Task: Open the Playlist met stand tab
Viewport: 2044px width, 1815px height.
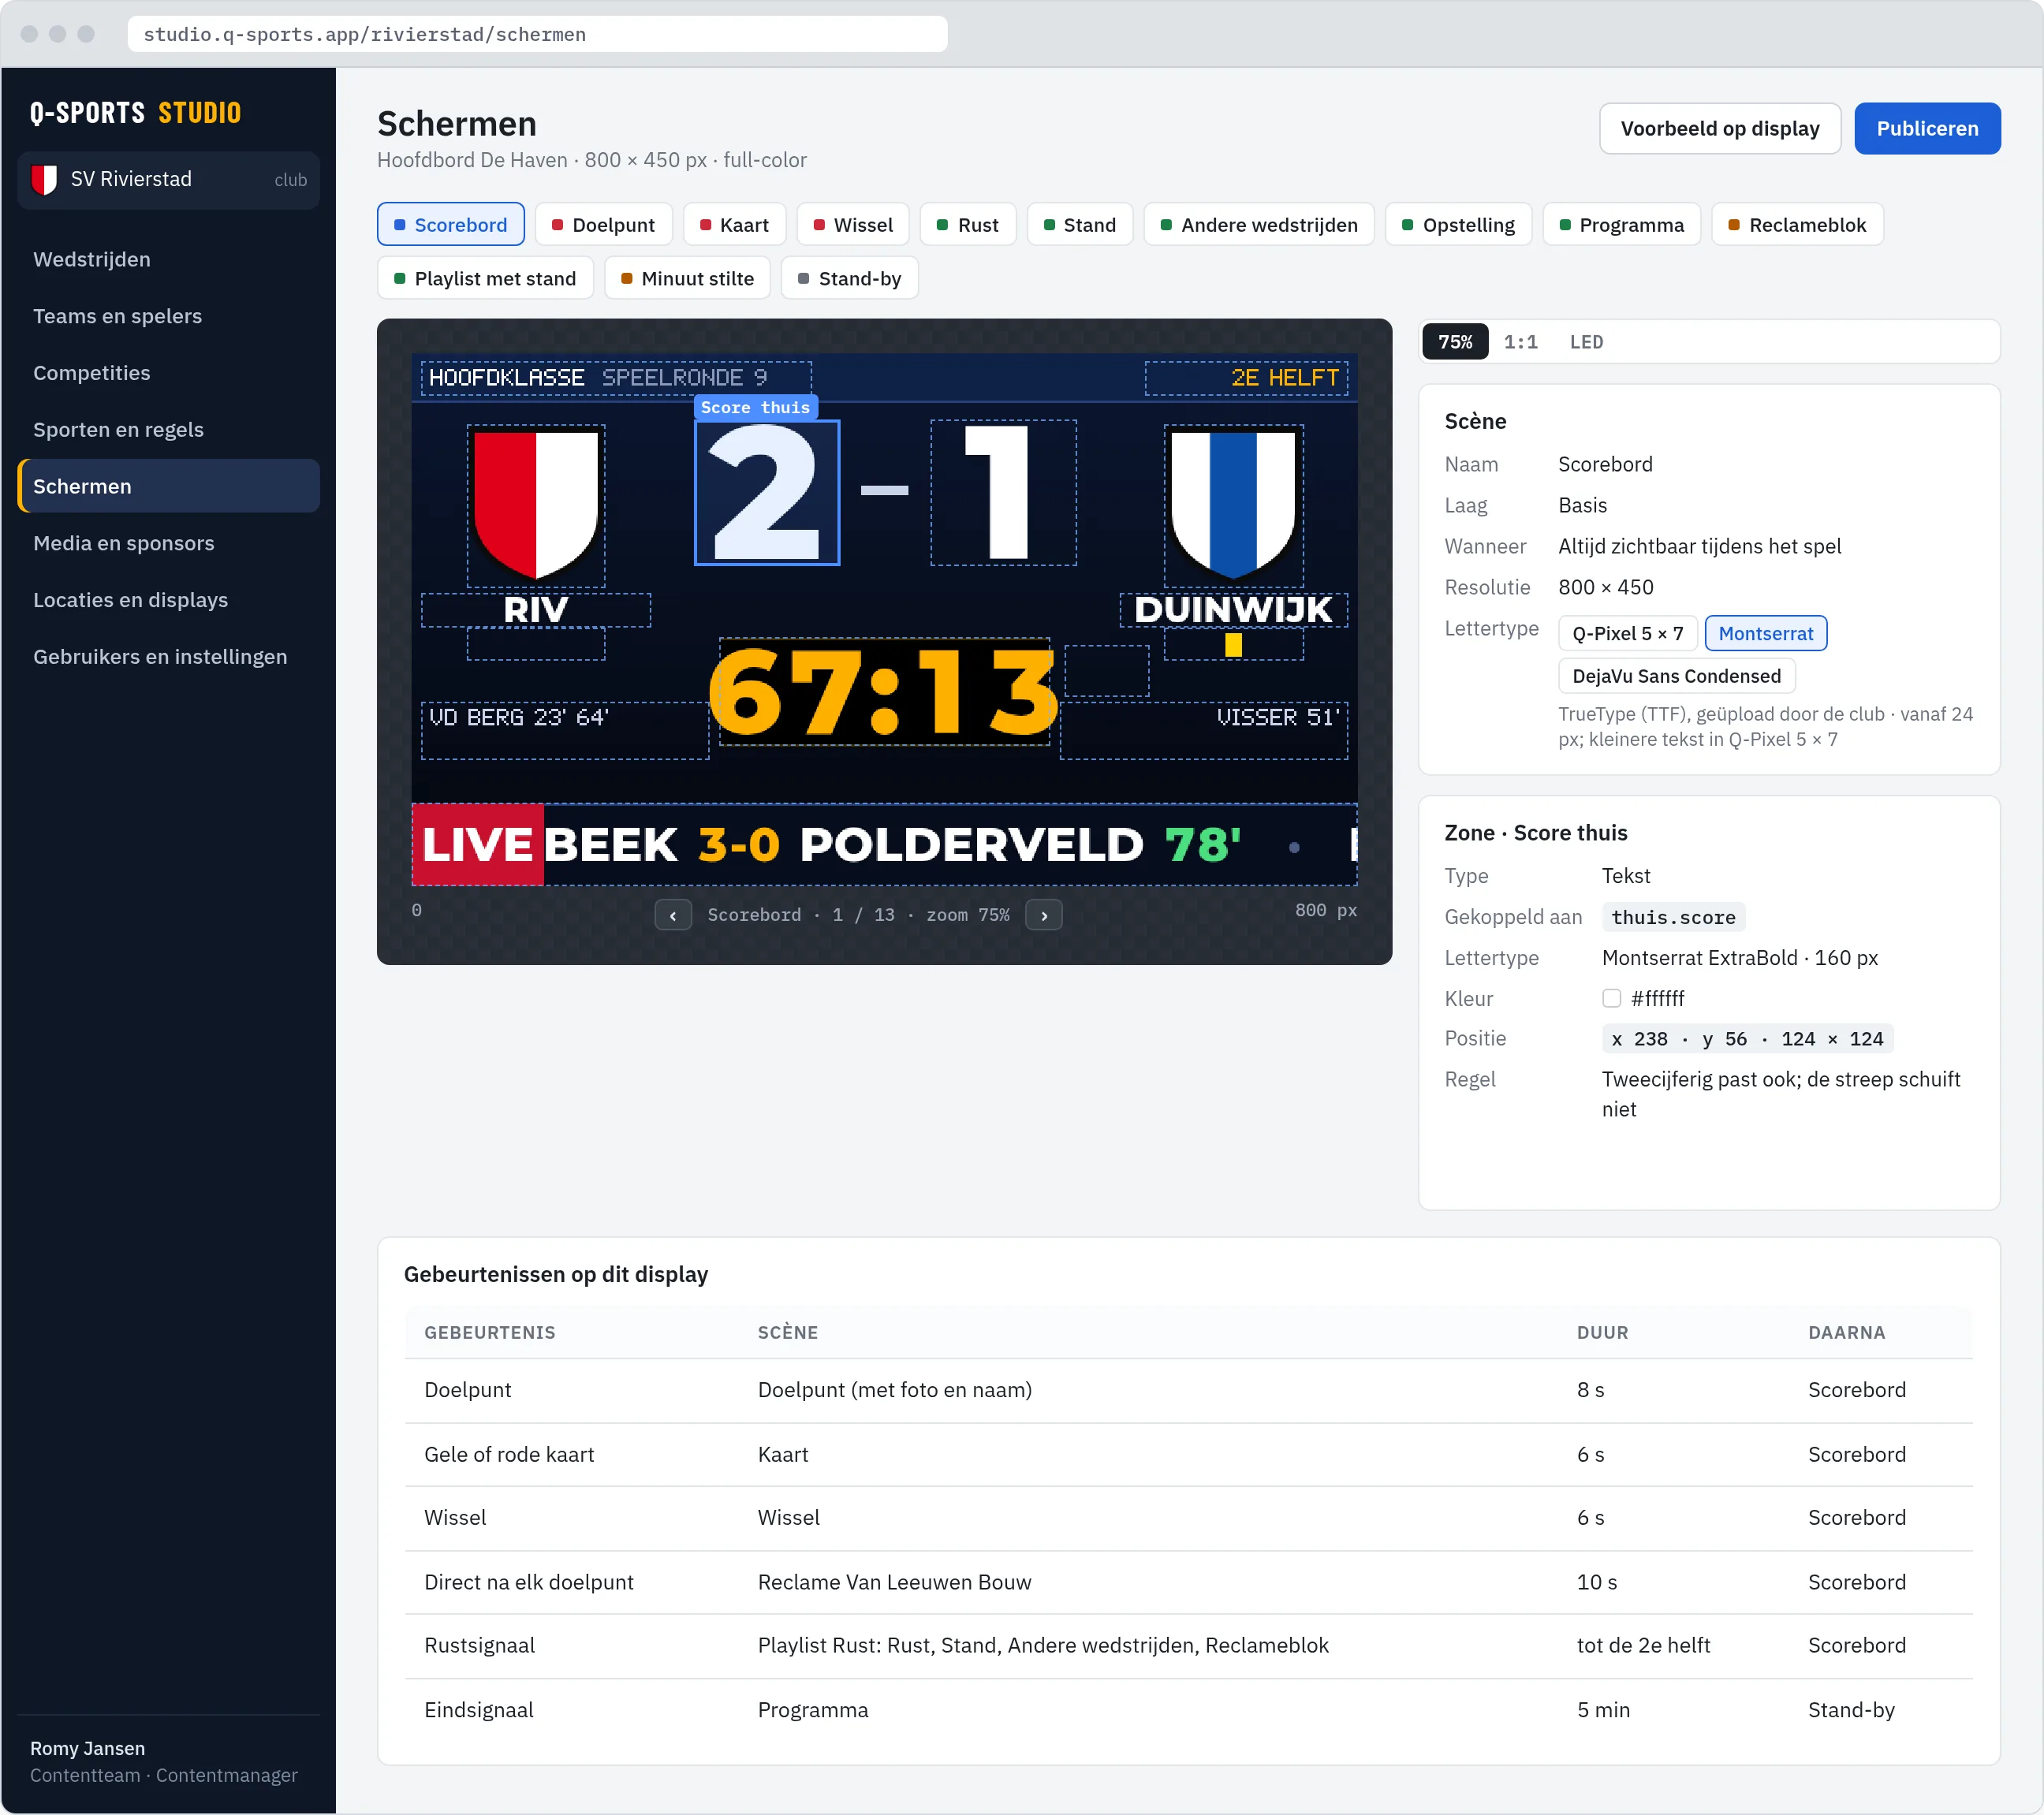Action: (x=485, y=279)
